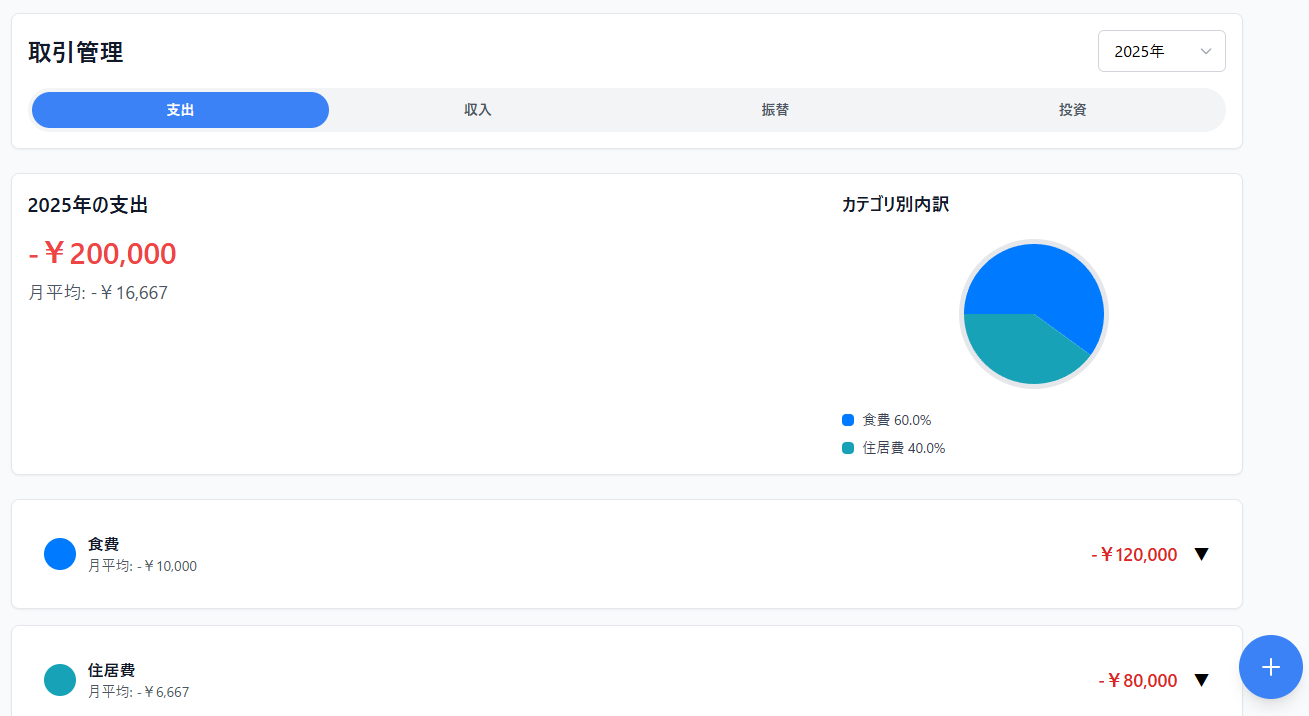Open the 投資 tab
The width and height of the screenshot is (1309, 716).
1073,110
